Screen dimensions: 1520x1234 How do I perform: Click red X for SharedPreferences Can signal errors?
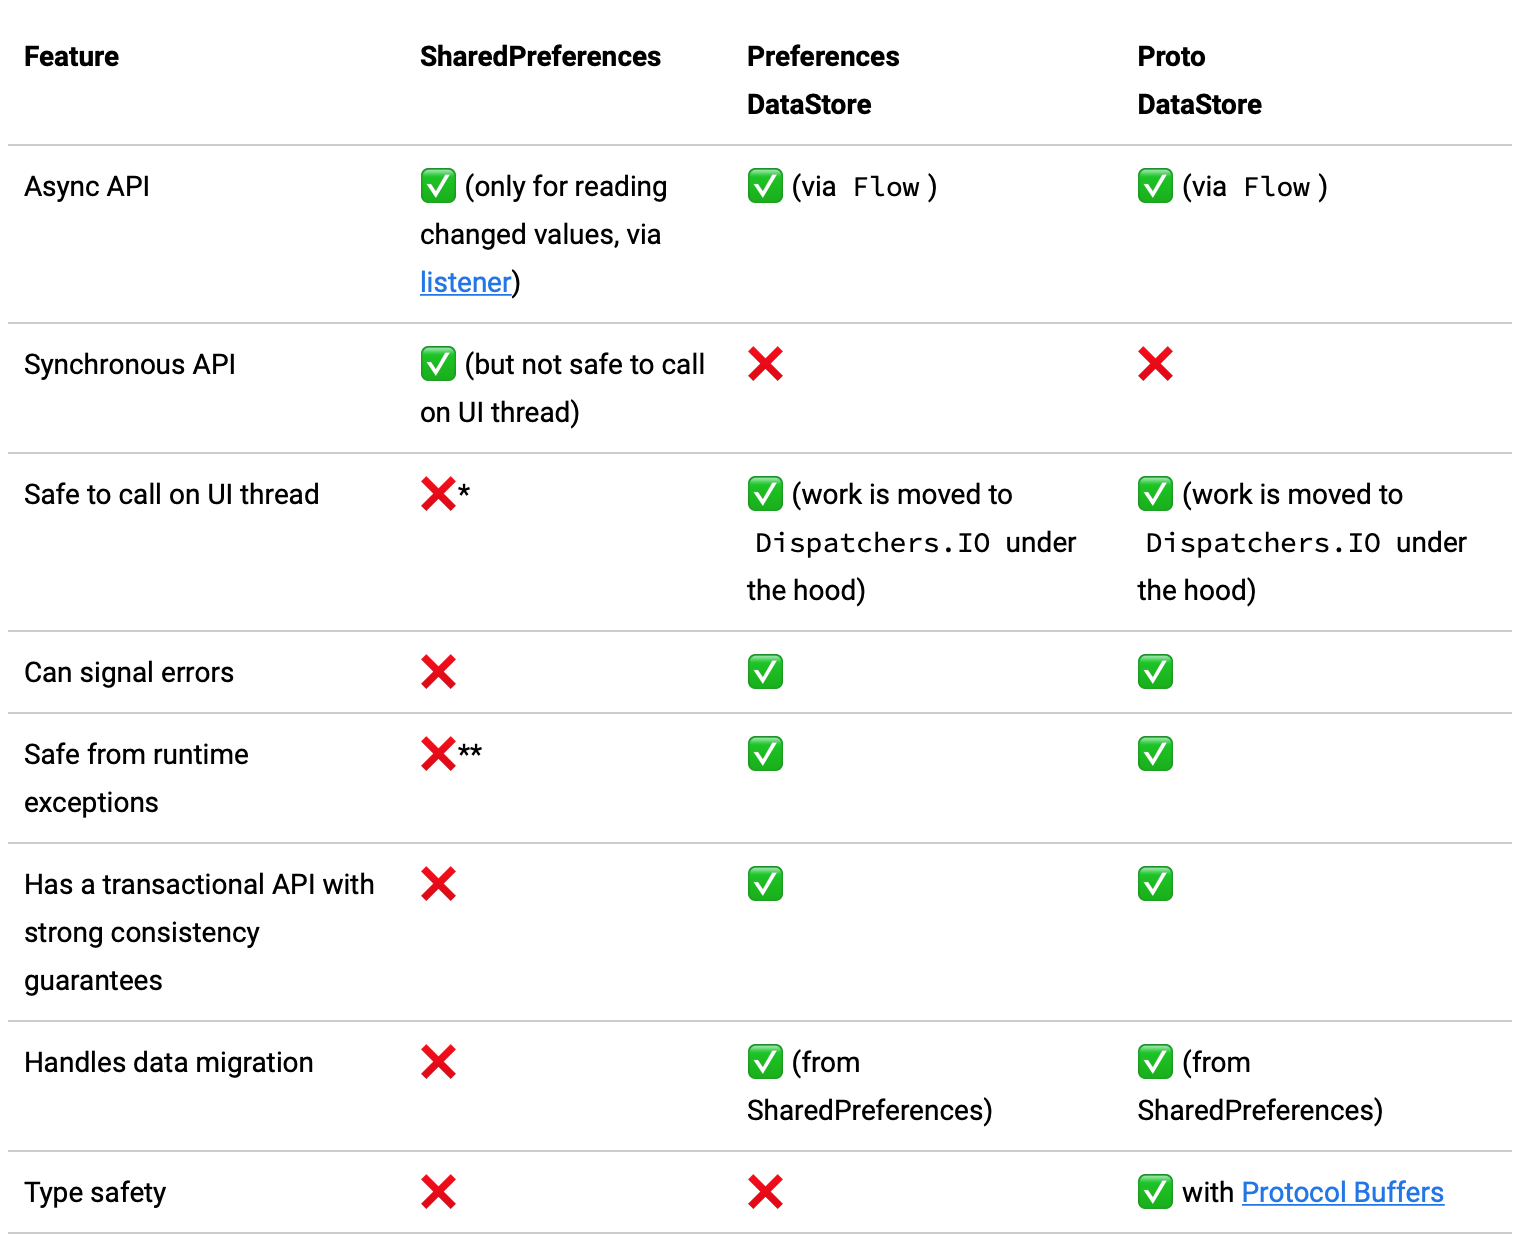pos(438,672)
